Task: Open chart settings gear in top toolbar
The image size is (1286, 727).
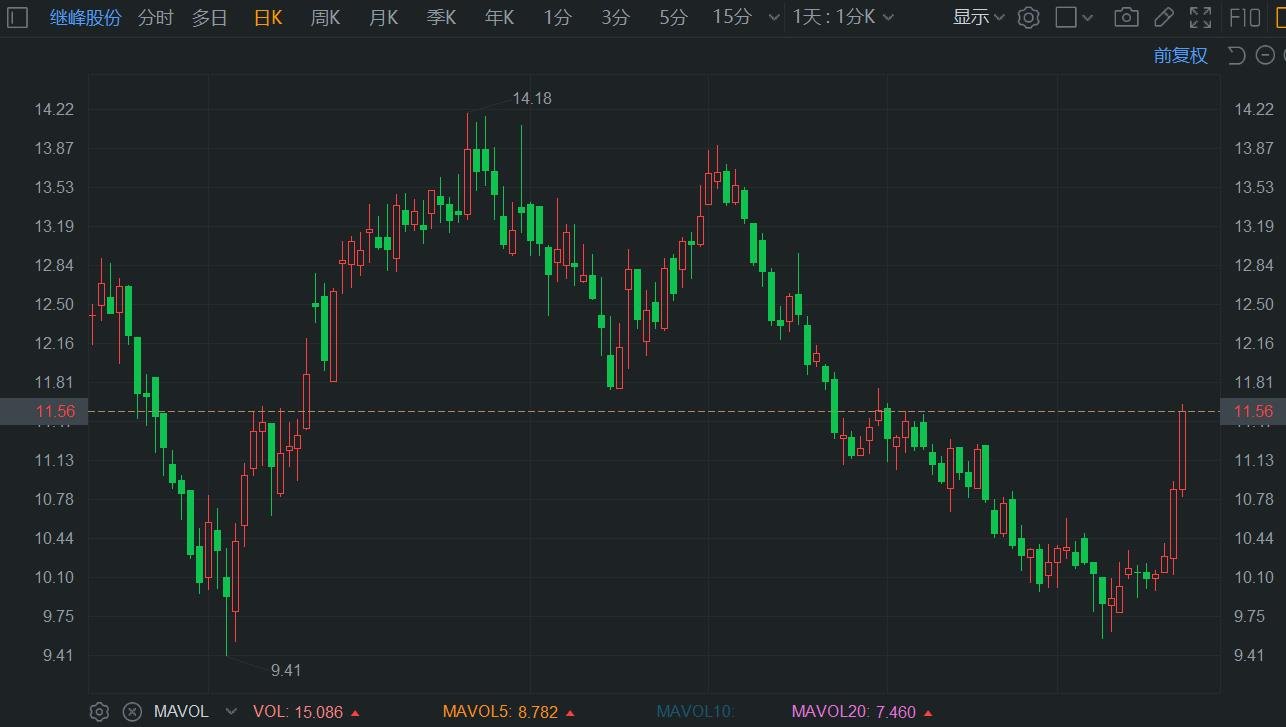Action: (x=1028, y=18)
